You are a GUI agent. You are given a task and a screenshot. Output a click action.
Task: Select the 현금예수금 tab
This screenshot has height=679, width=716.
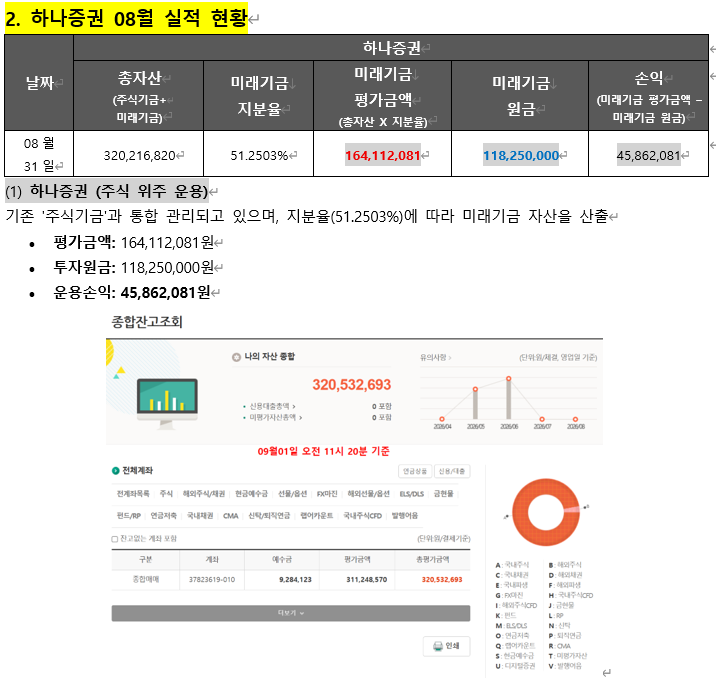251,494
